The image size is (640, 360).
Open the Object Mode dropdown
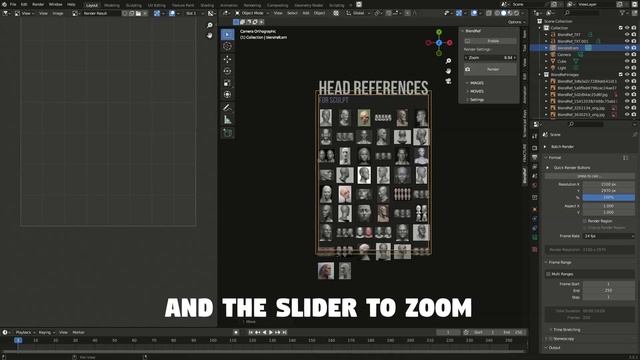[252, 13]
